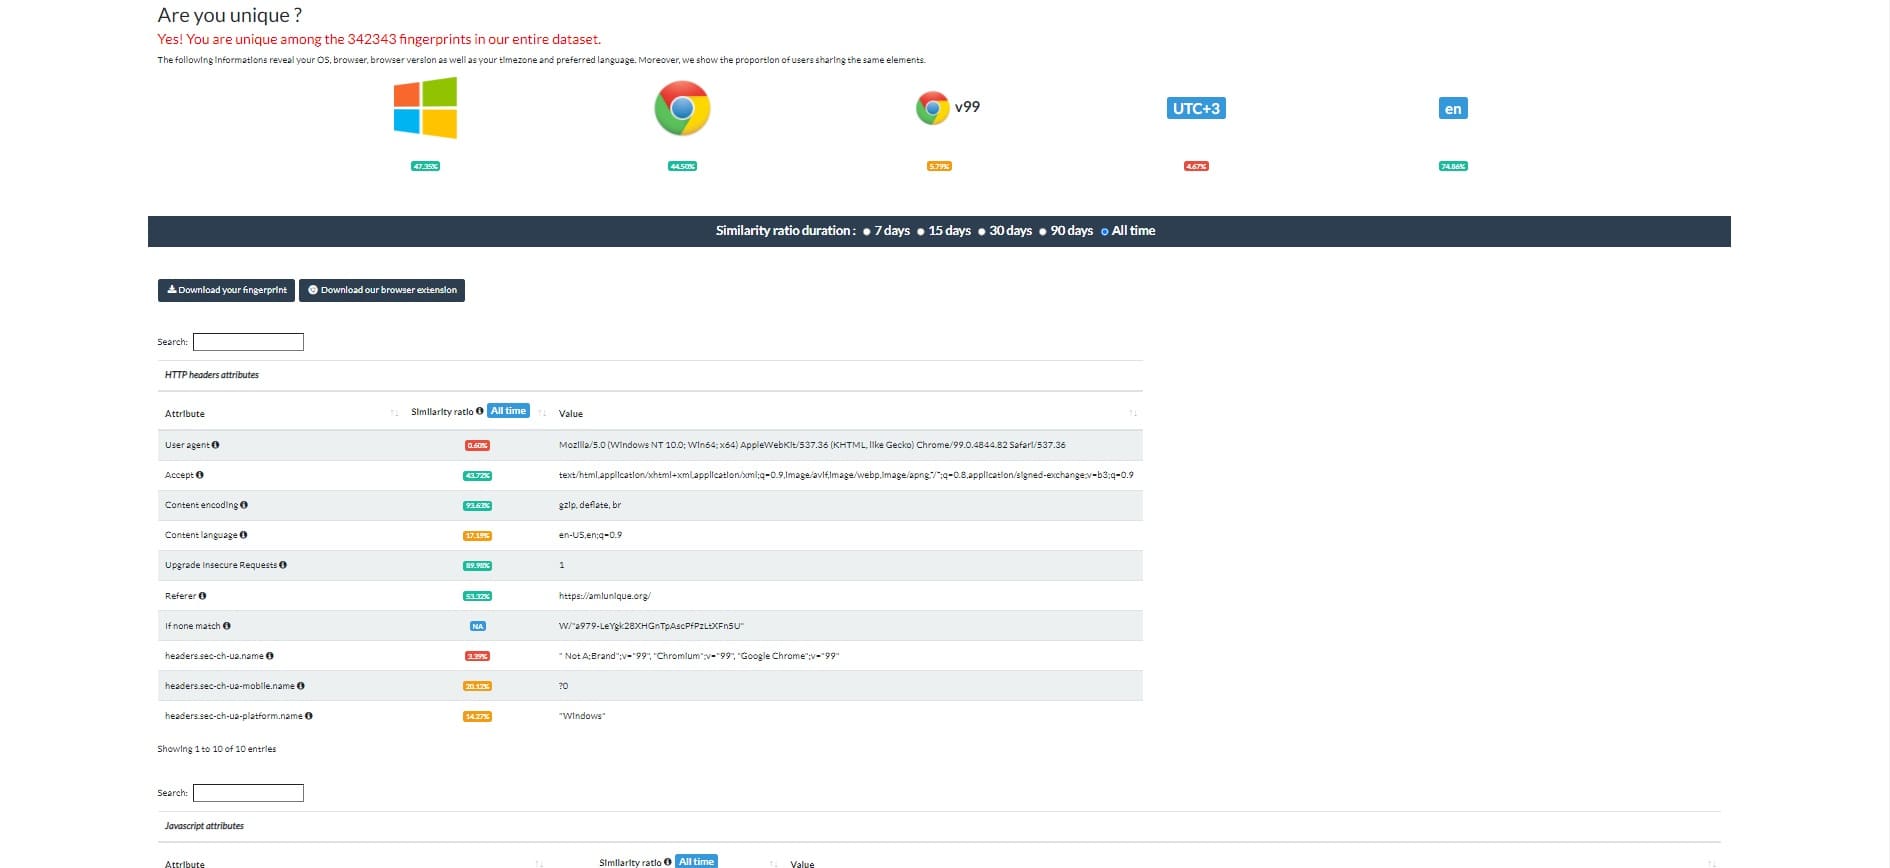Click the 43.72% badge in the Accept row

(477, 475)
